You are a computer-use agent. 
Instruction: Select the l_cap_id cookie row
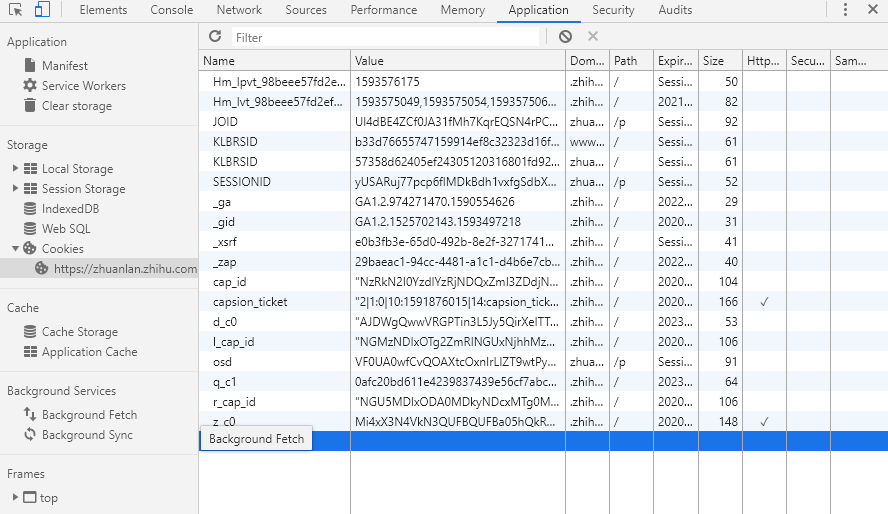pos(544,342)
